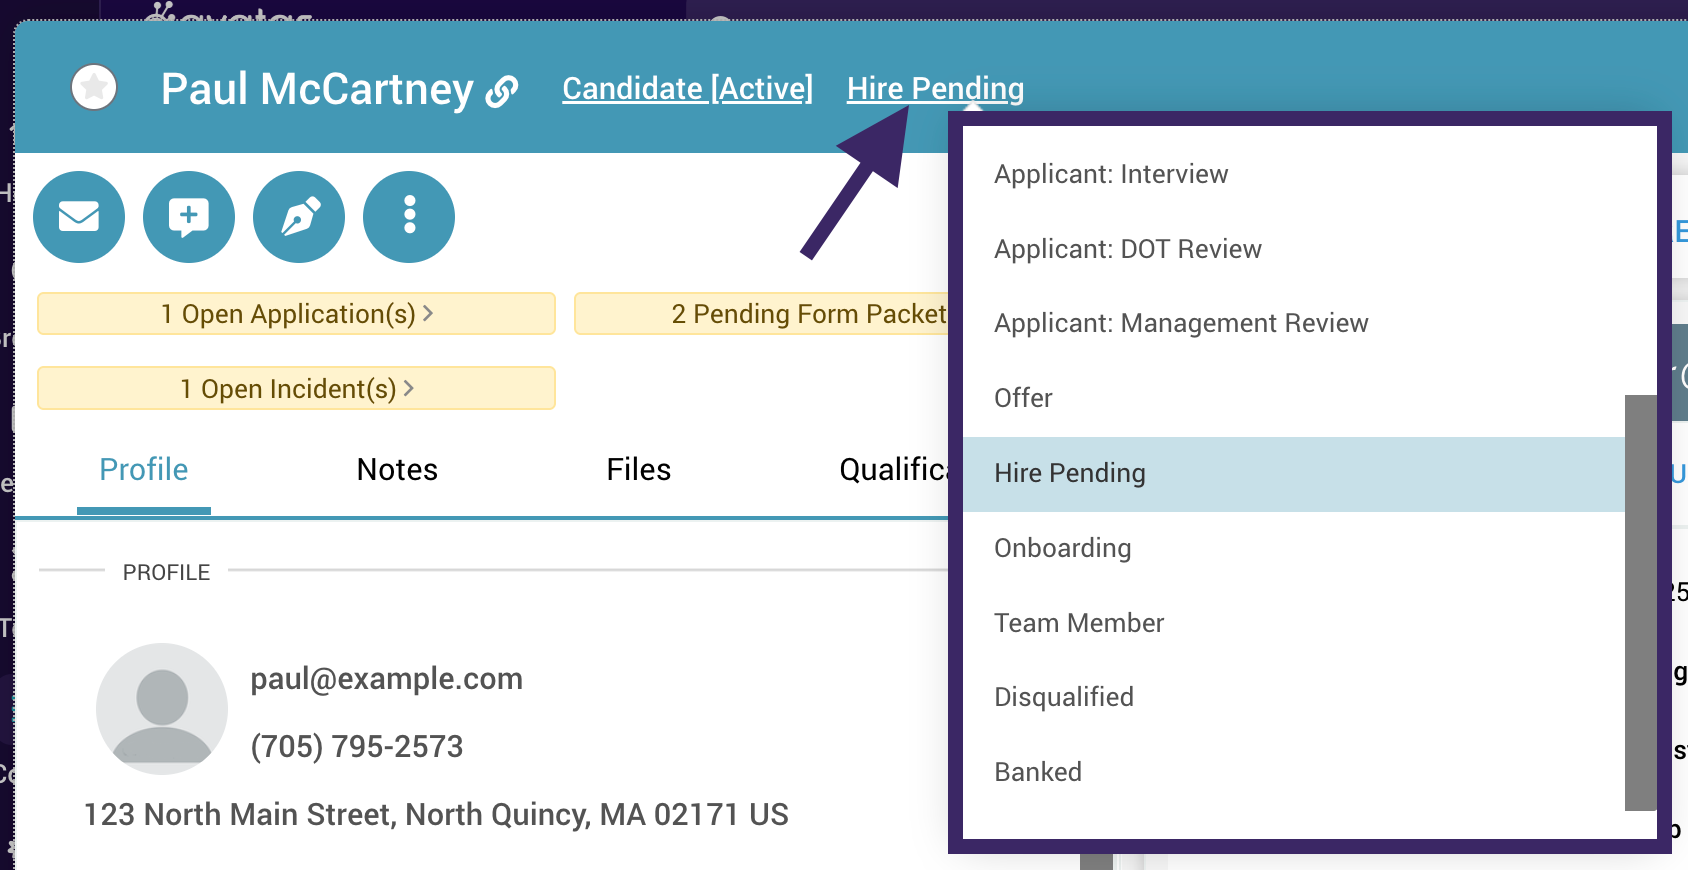Pick Onboarding from the stage list
This screenshot has height=870, width=1688.
click(1062, 548)
